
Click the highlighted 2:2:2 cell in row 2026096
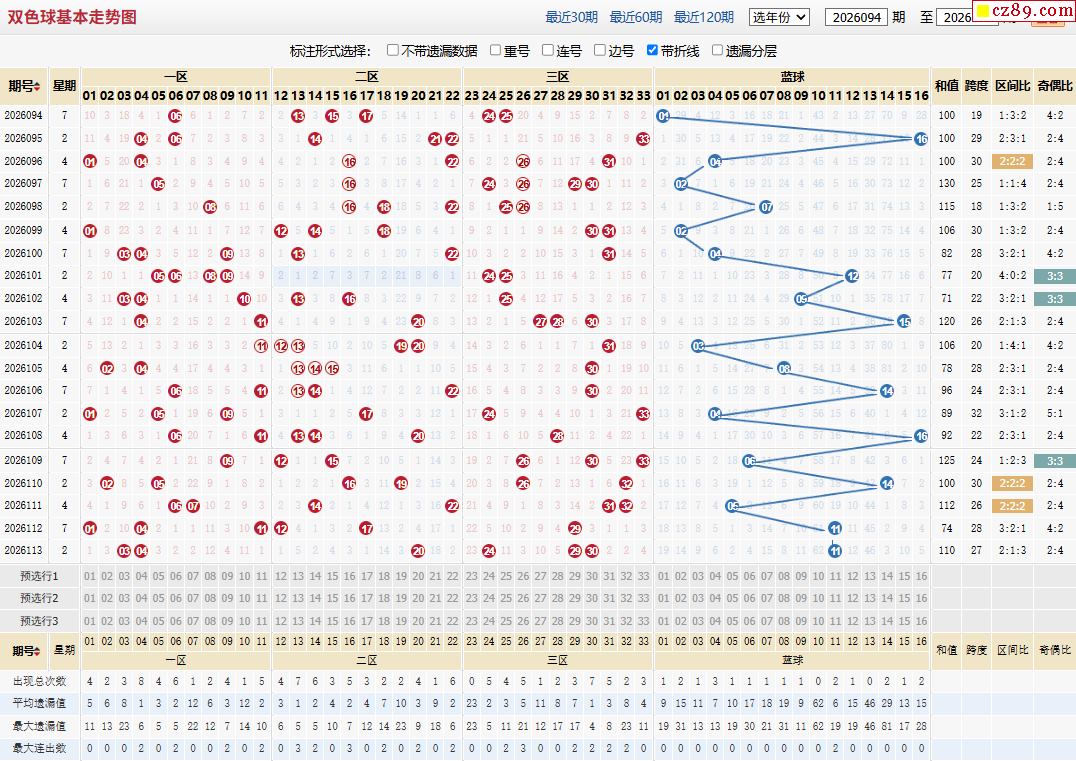click(1012, 162)
